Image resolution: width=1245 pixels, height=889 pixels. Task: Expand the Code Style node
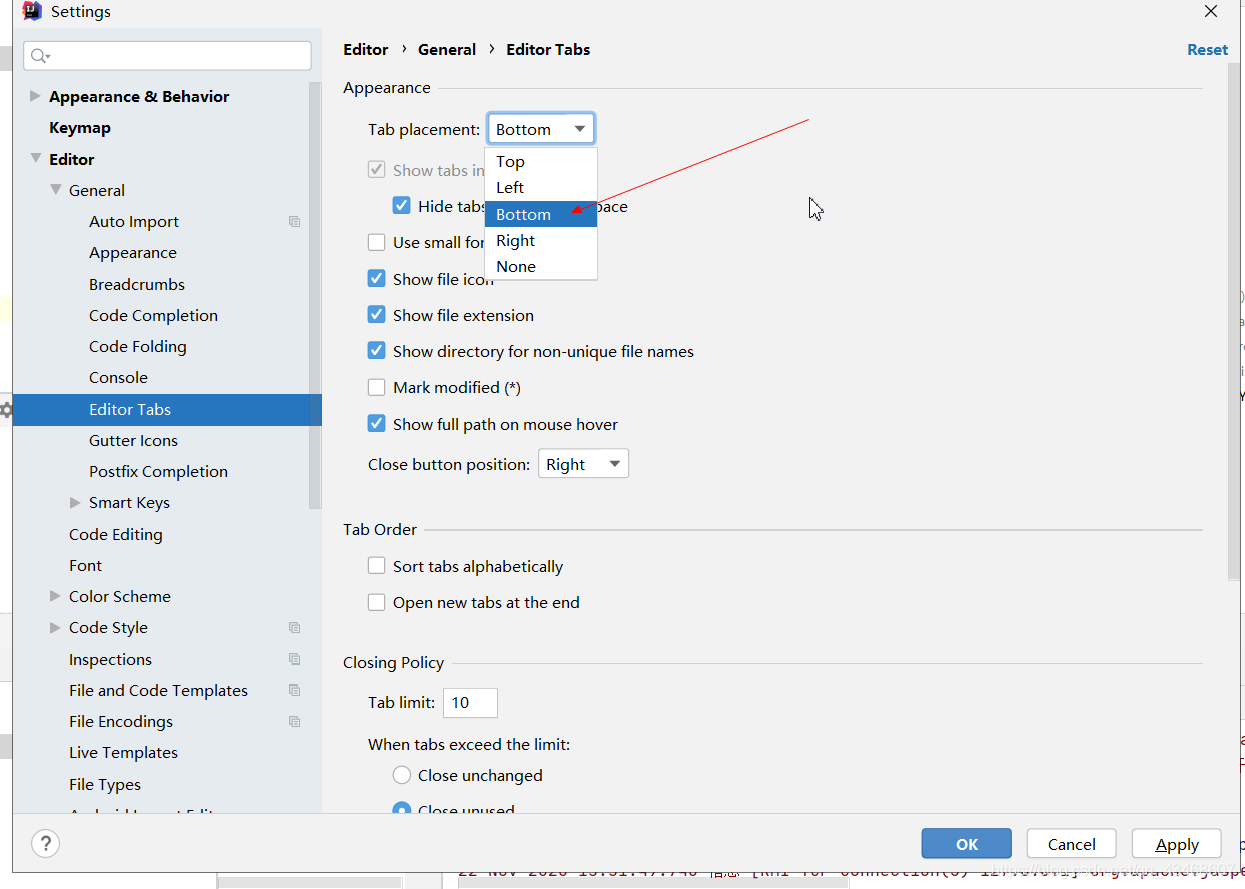56,627
